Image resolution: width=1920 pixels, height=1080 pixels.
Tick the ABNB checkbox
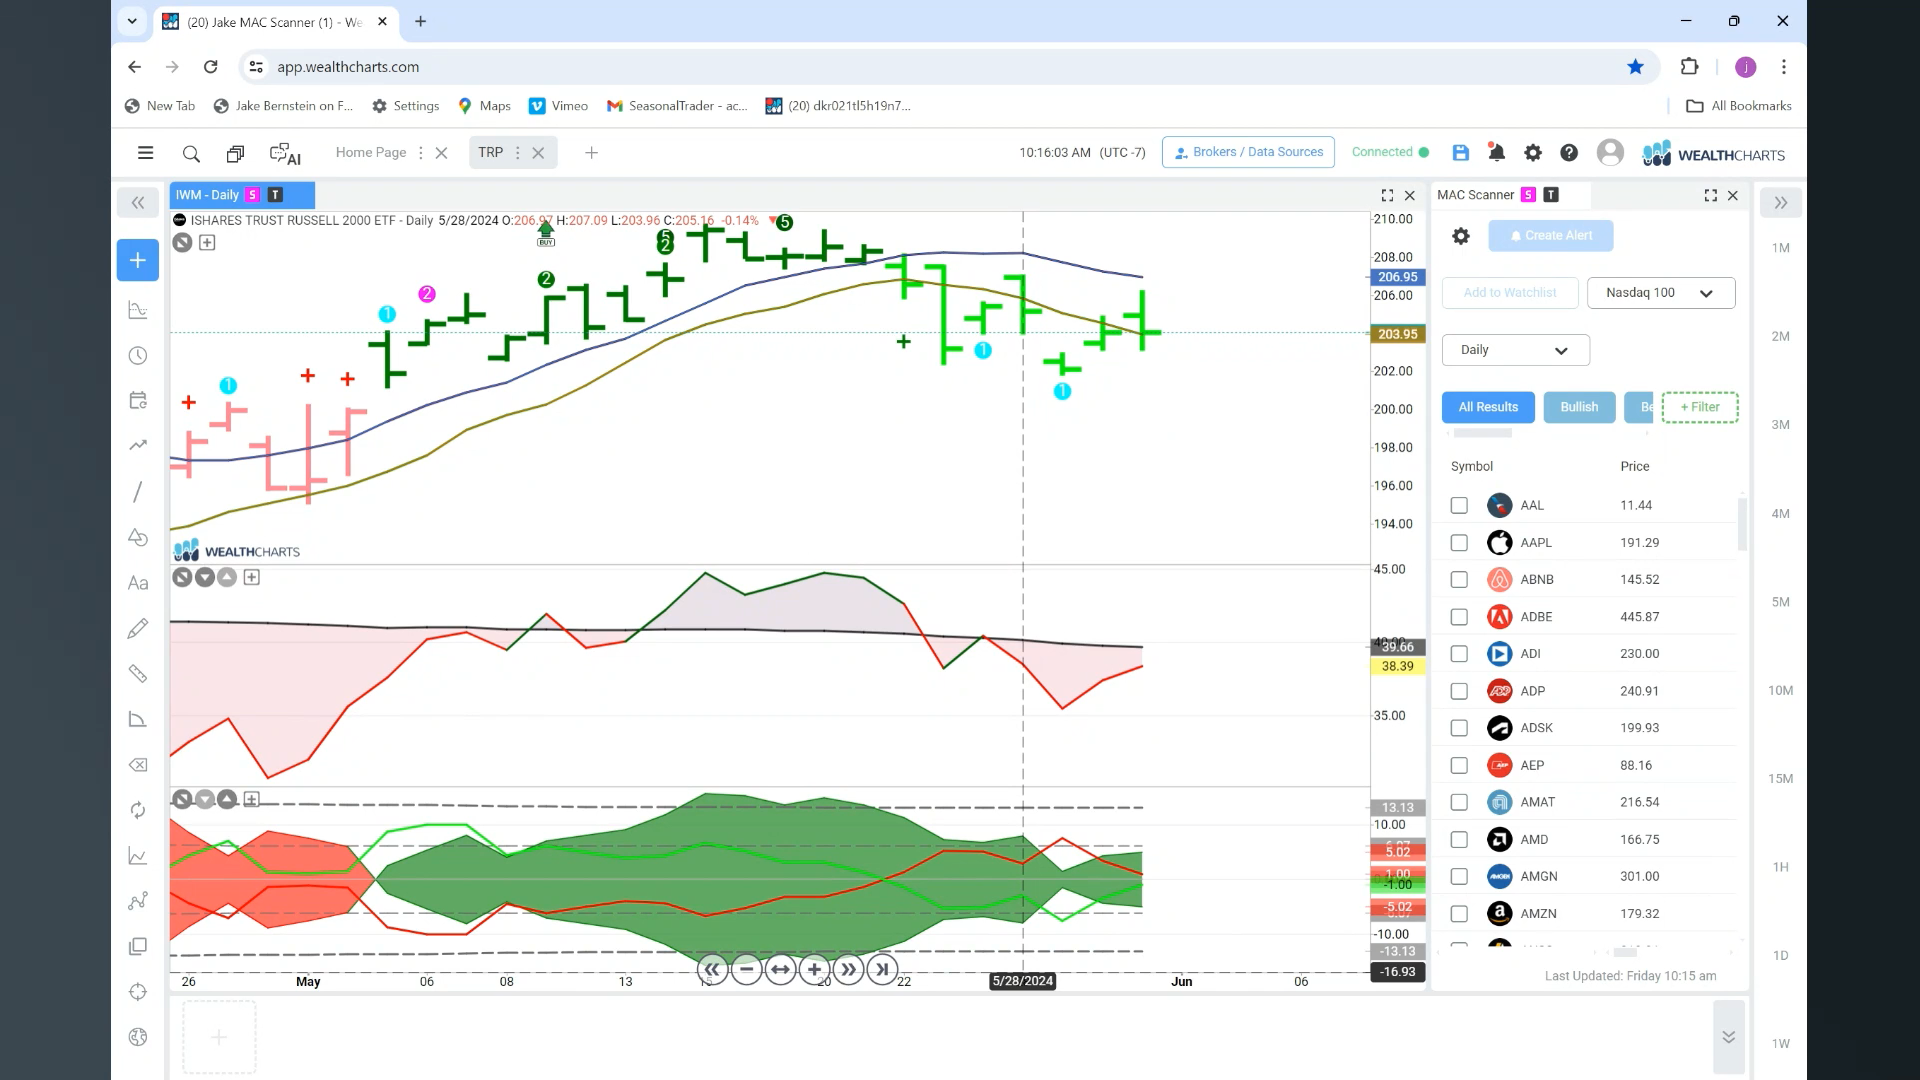coord(1459,580)
